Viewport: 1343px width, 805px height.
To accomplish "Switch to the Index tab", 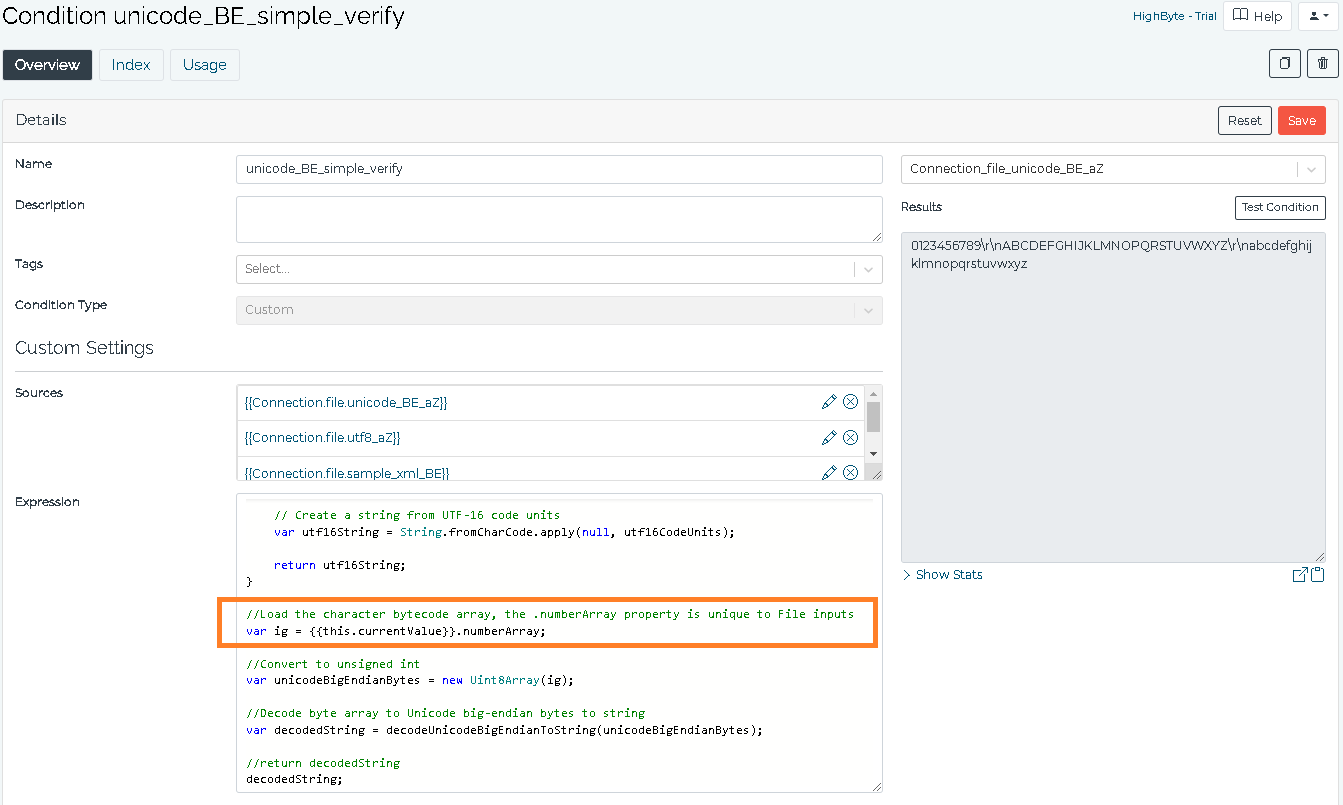I will pyautogui.click(x=131, y=64).
